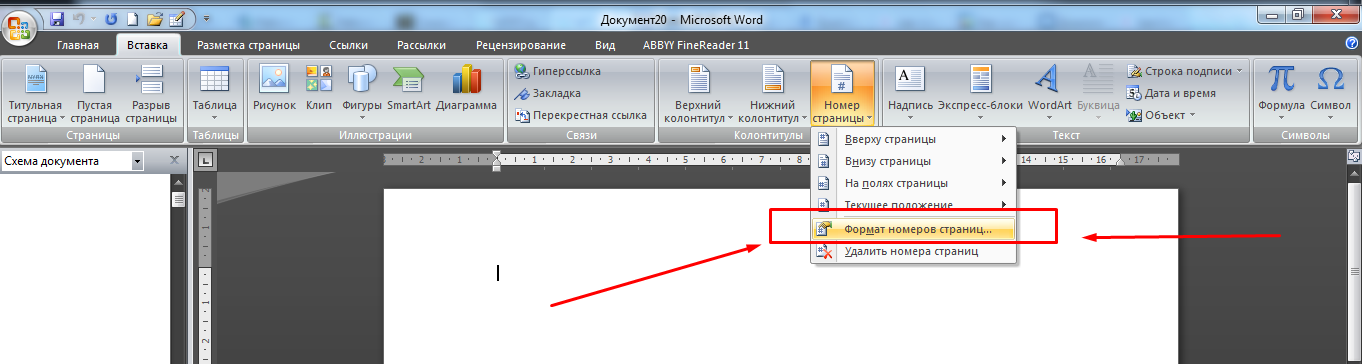
Task: Open the Таблица insert menu
Action: point(214,93)
